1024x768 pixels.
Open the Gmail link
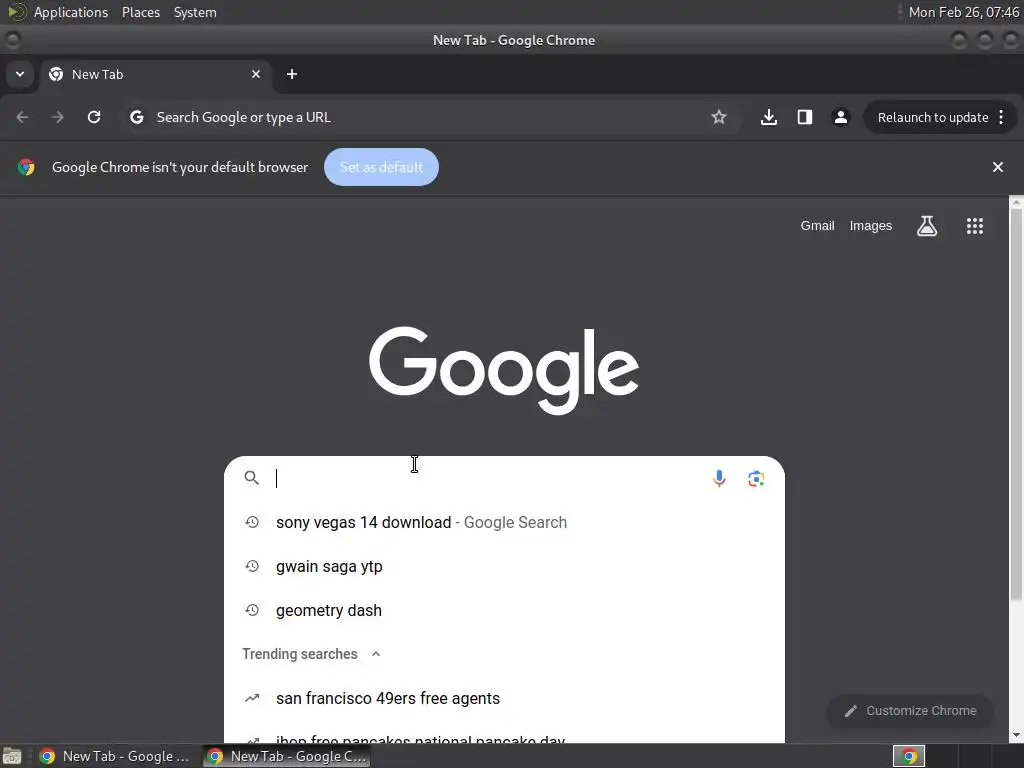click(818, 226)
